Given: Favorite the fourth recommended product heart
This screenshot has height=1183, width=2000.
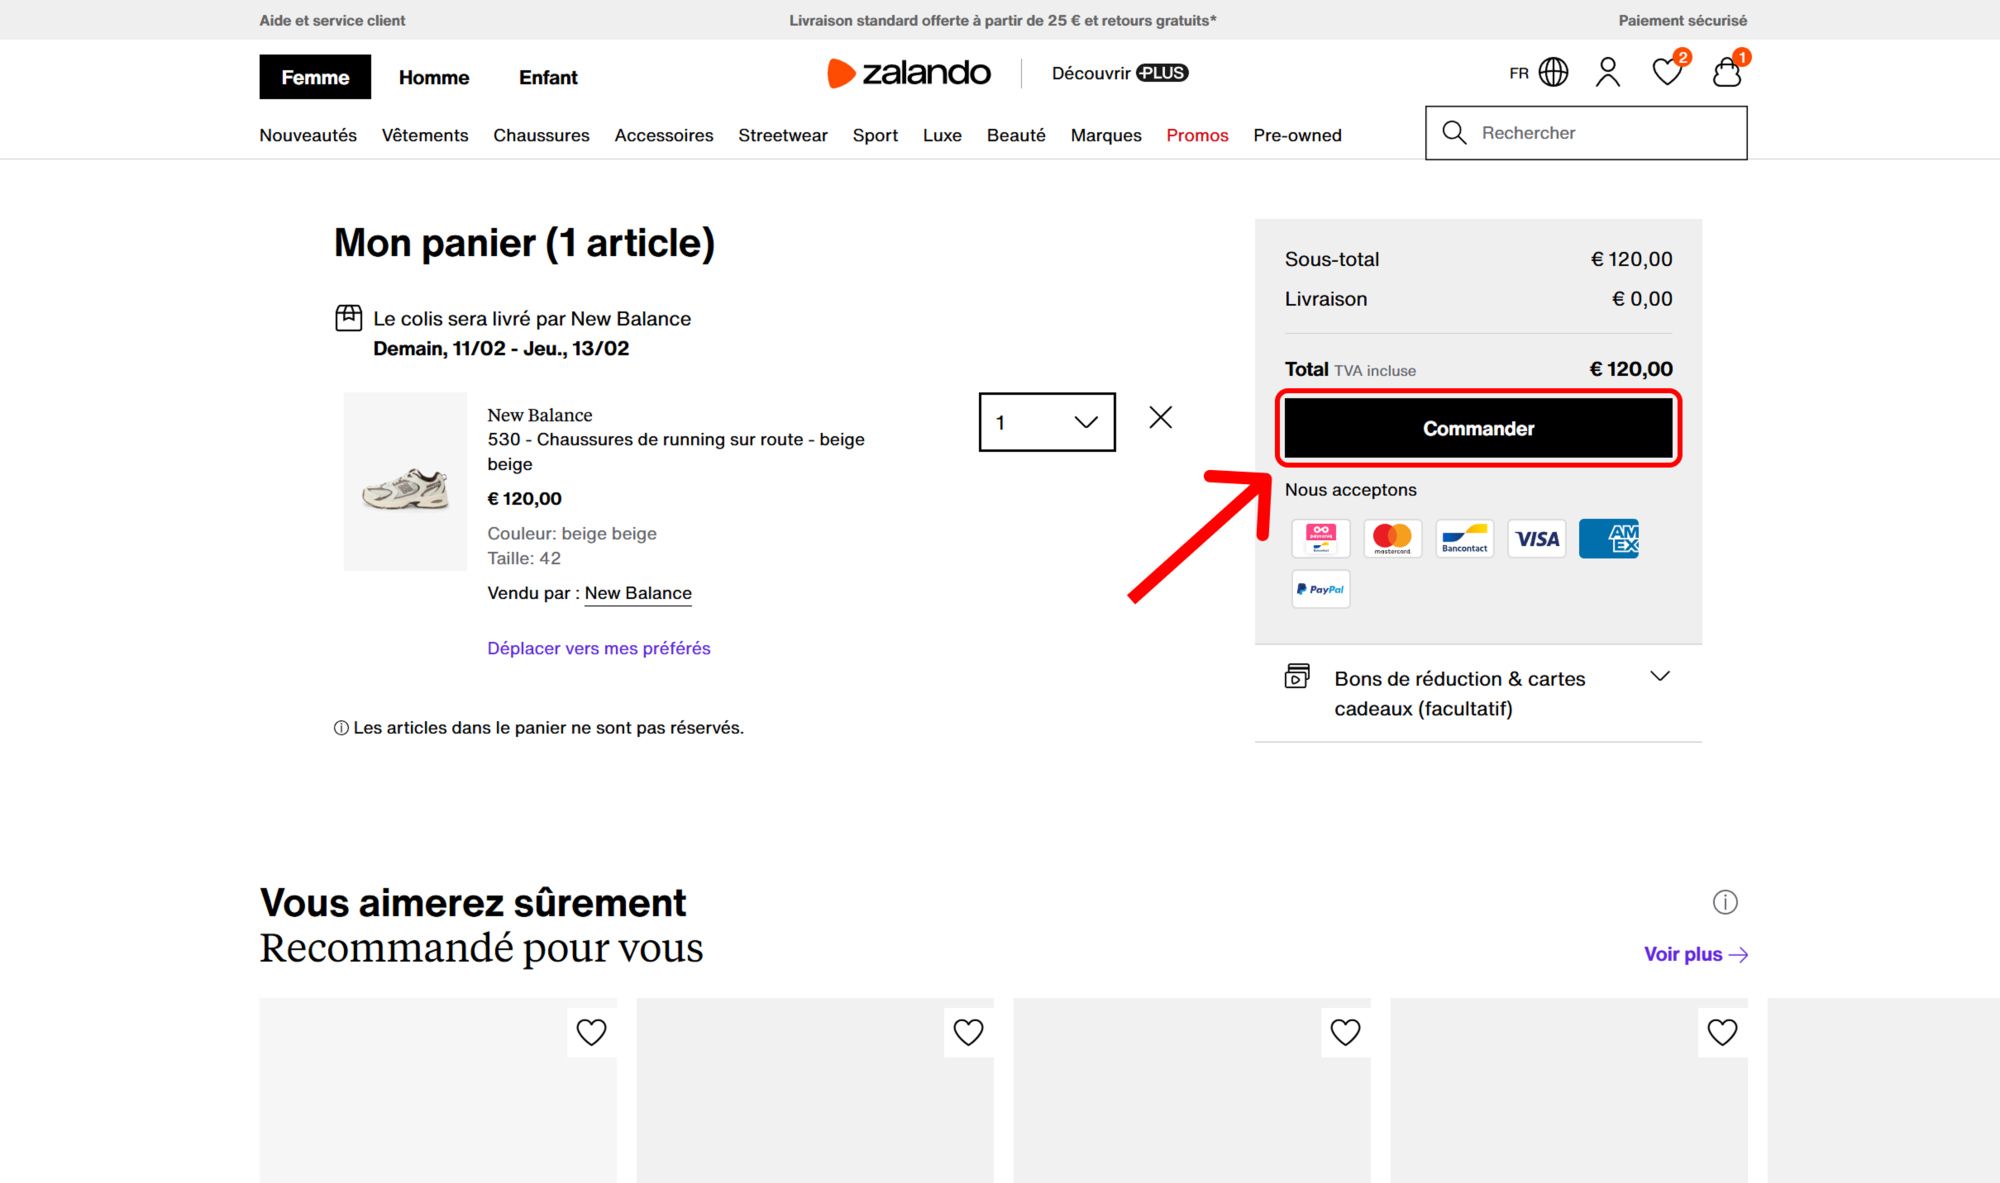Looking at the screenshot, I should click(1722, 1032).
